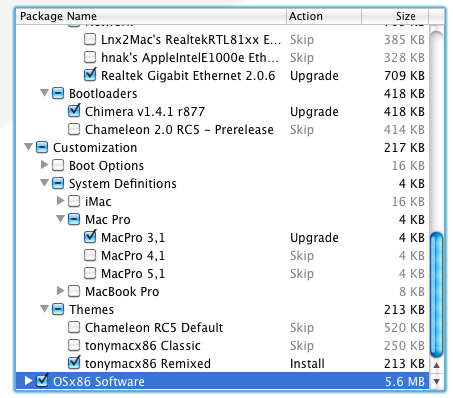Image resolution: width=453 pixels, height=398 pixels.
Task: Collapse the Customization section
Action: pyautogui.click(x=28, y=147)
